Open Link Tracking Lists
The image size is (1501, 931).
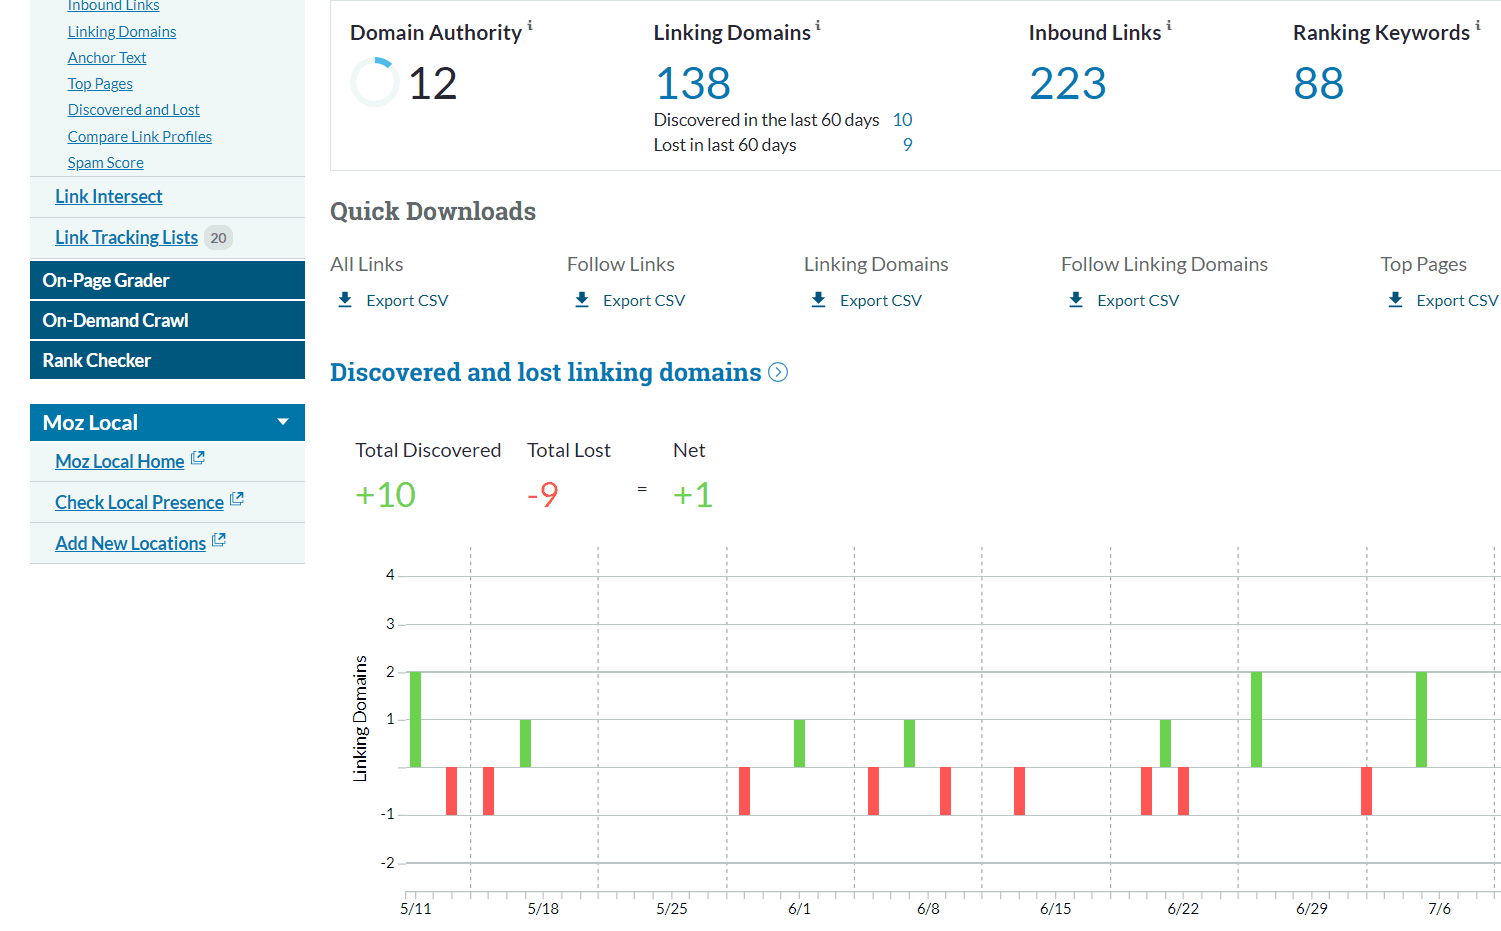pos(126,237)
